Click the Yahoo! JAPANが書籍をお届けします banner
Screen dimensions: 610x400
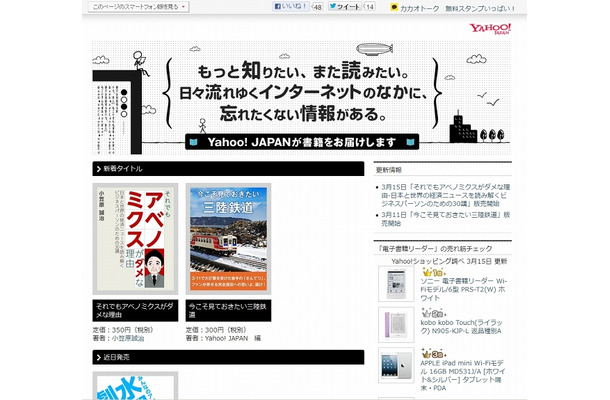pos(302,142)
